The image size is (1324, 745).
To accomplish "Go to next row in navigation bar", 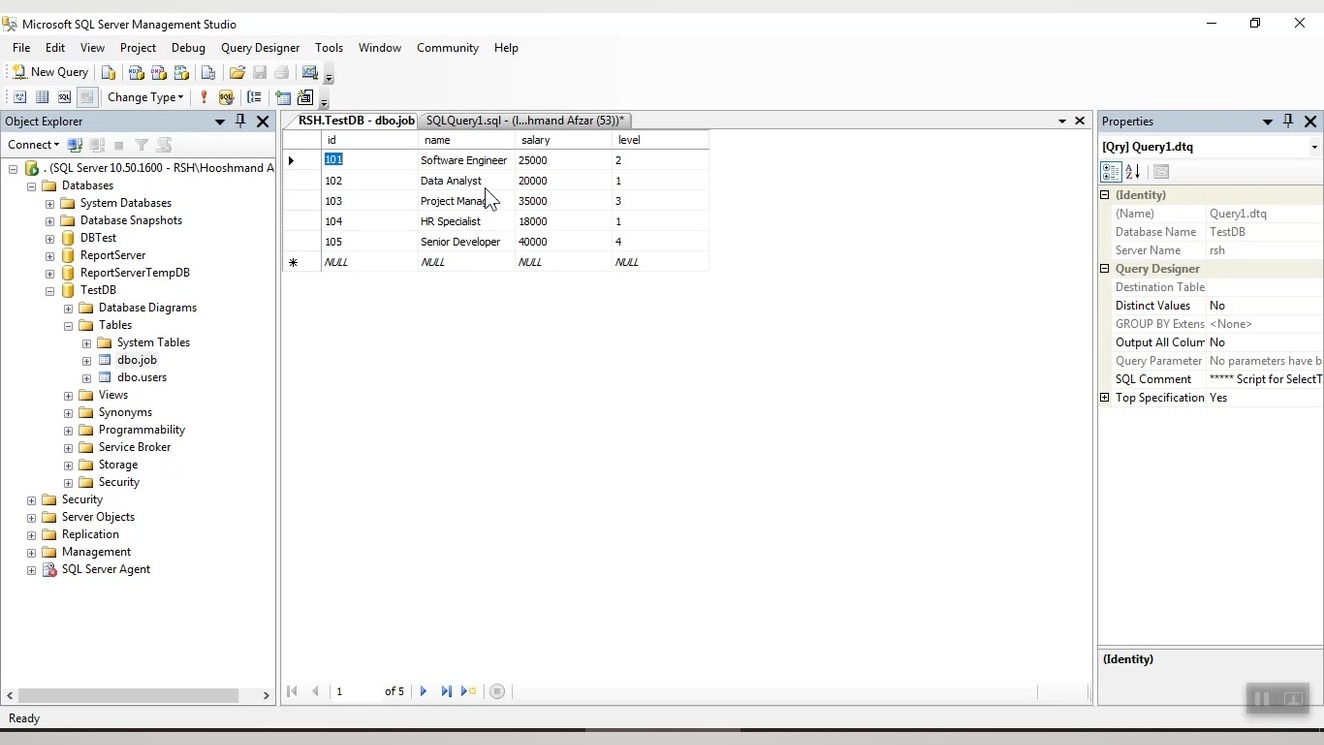I will [423, 691].
